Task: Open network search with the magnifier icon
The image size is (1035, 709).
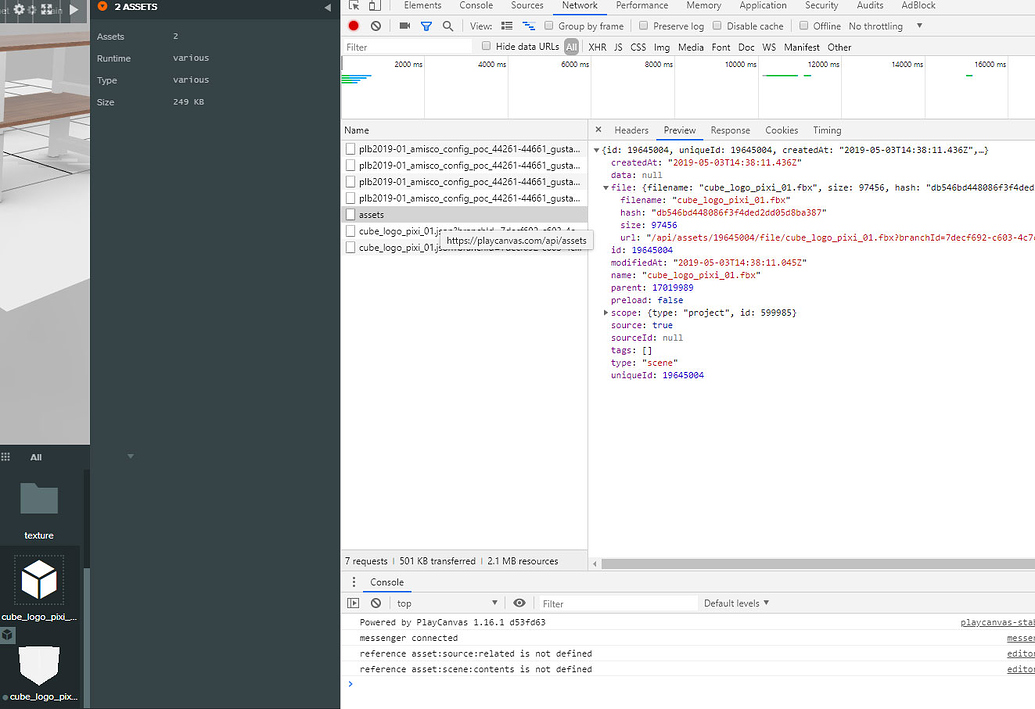Action: pos(447,26)
